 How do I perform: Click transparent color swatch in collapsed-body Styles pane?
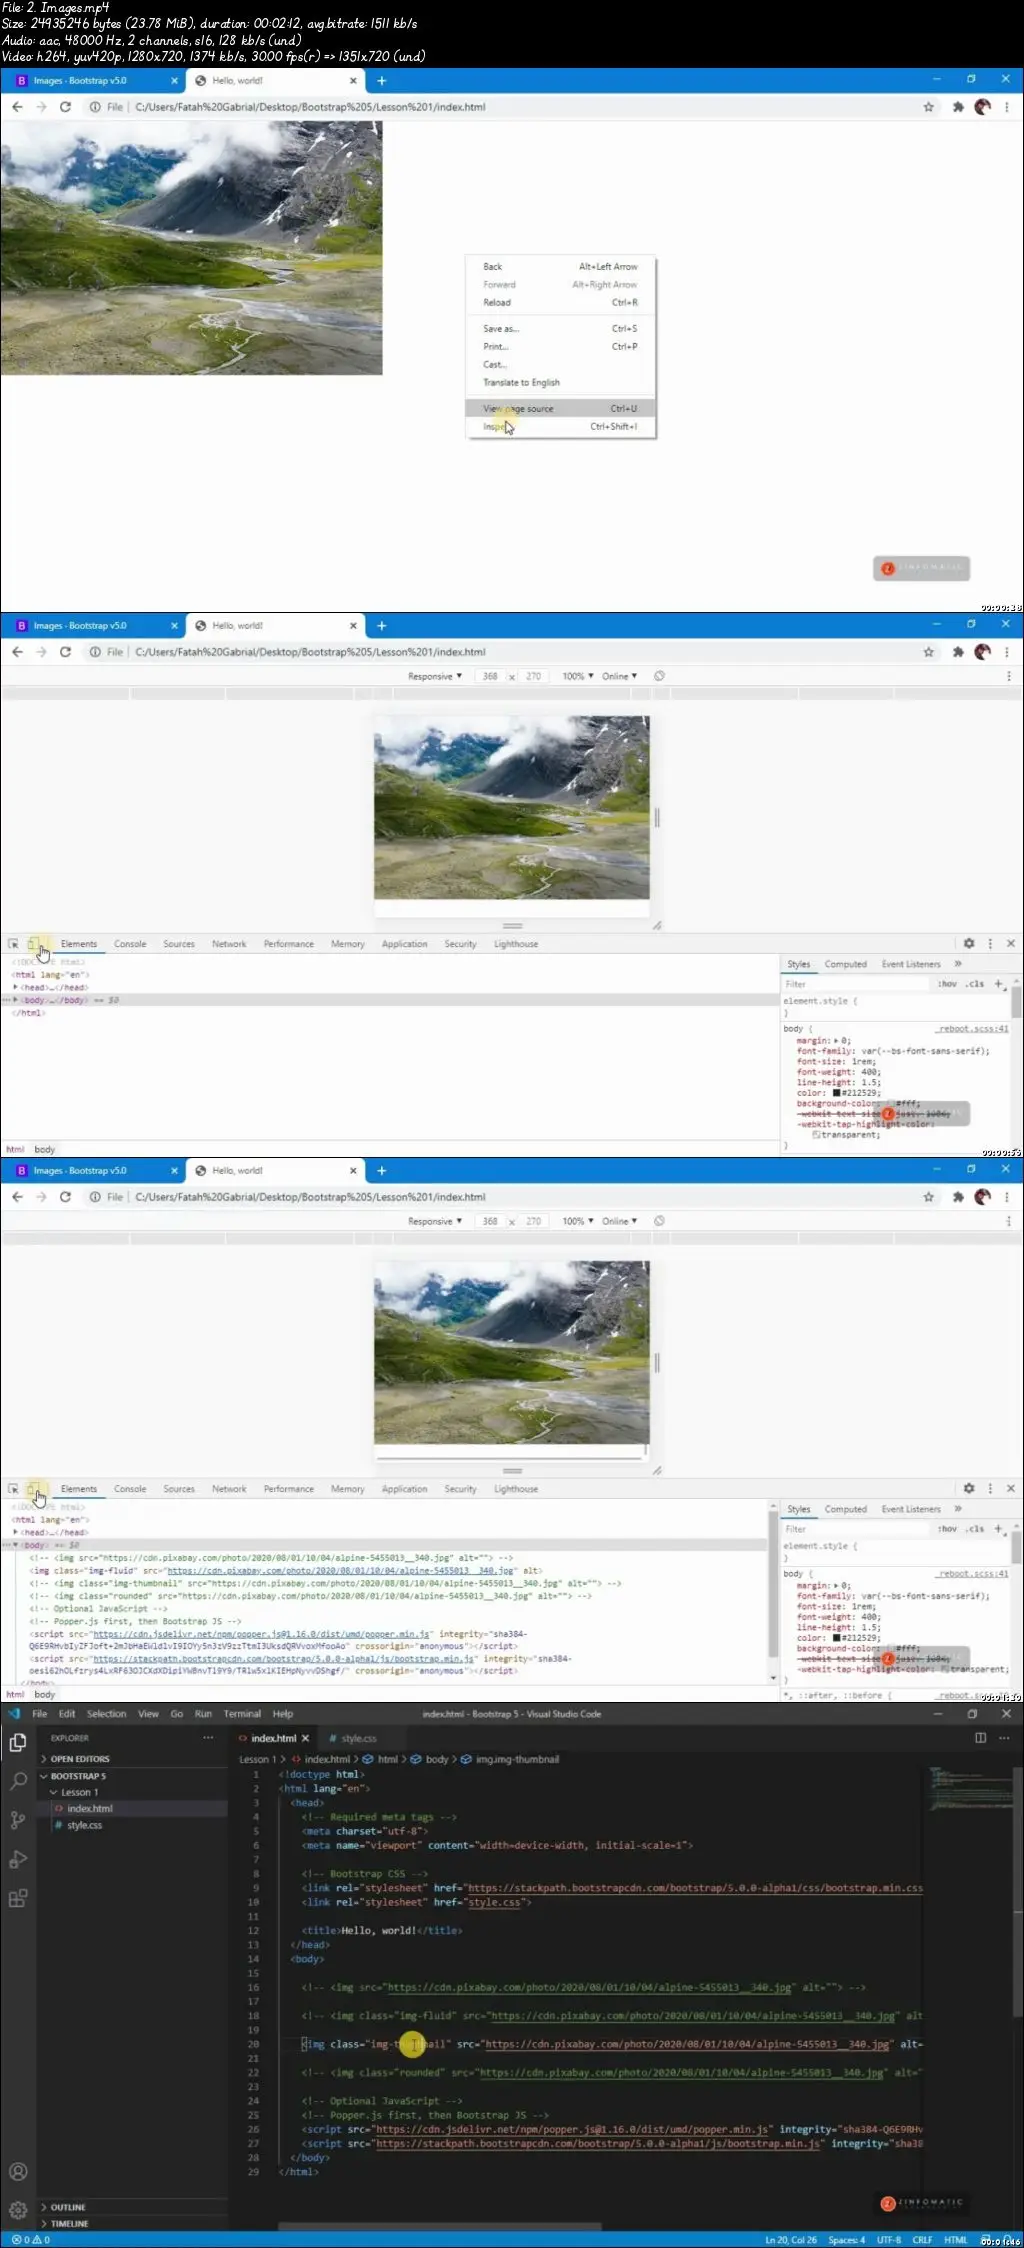click(816, 1135)
